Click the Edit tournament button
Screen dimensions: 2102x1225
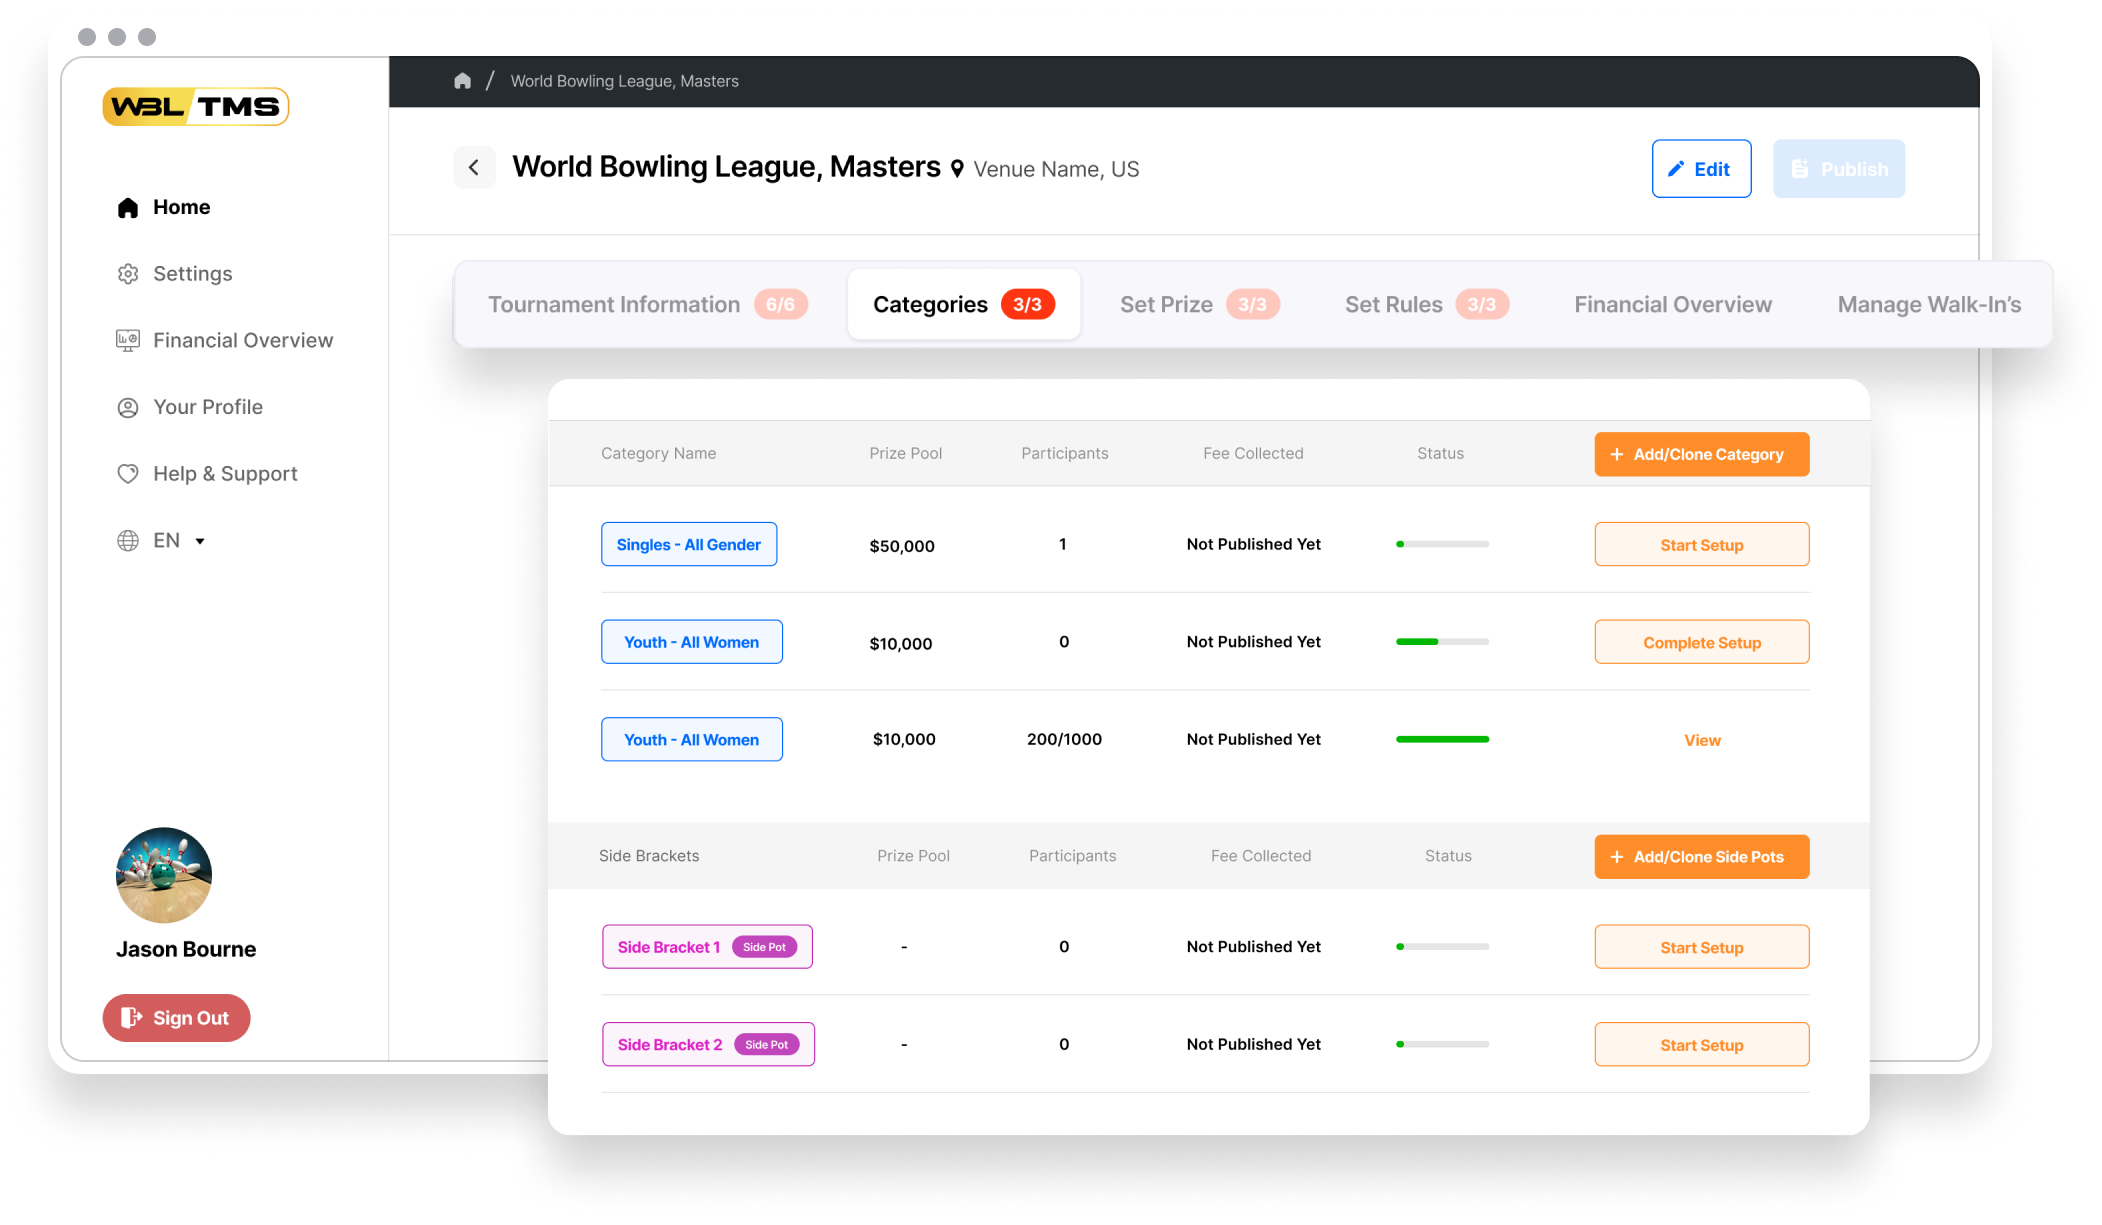1700,169
